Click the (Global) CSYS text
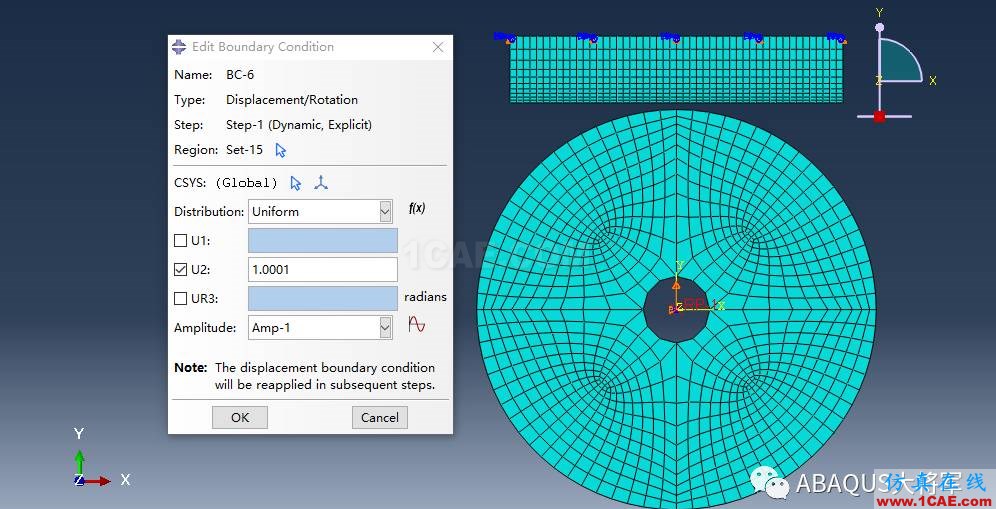The height and width of the screenshot is (509, 996). [246, 183]
